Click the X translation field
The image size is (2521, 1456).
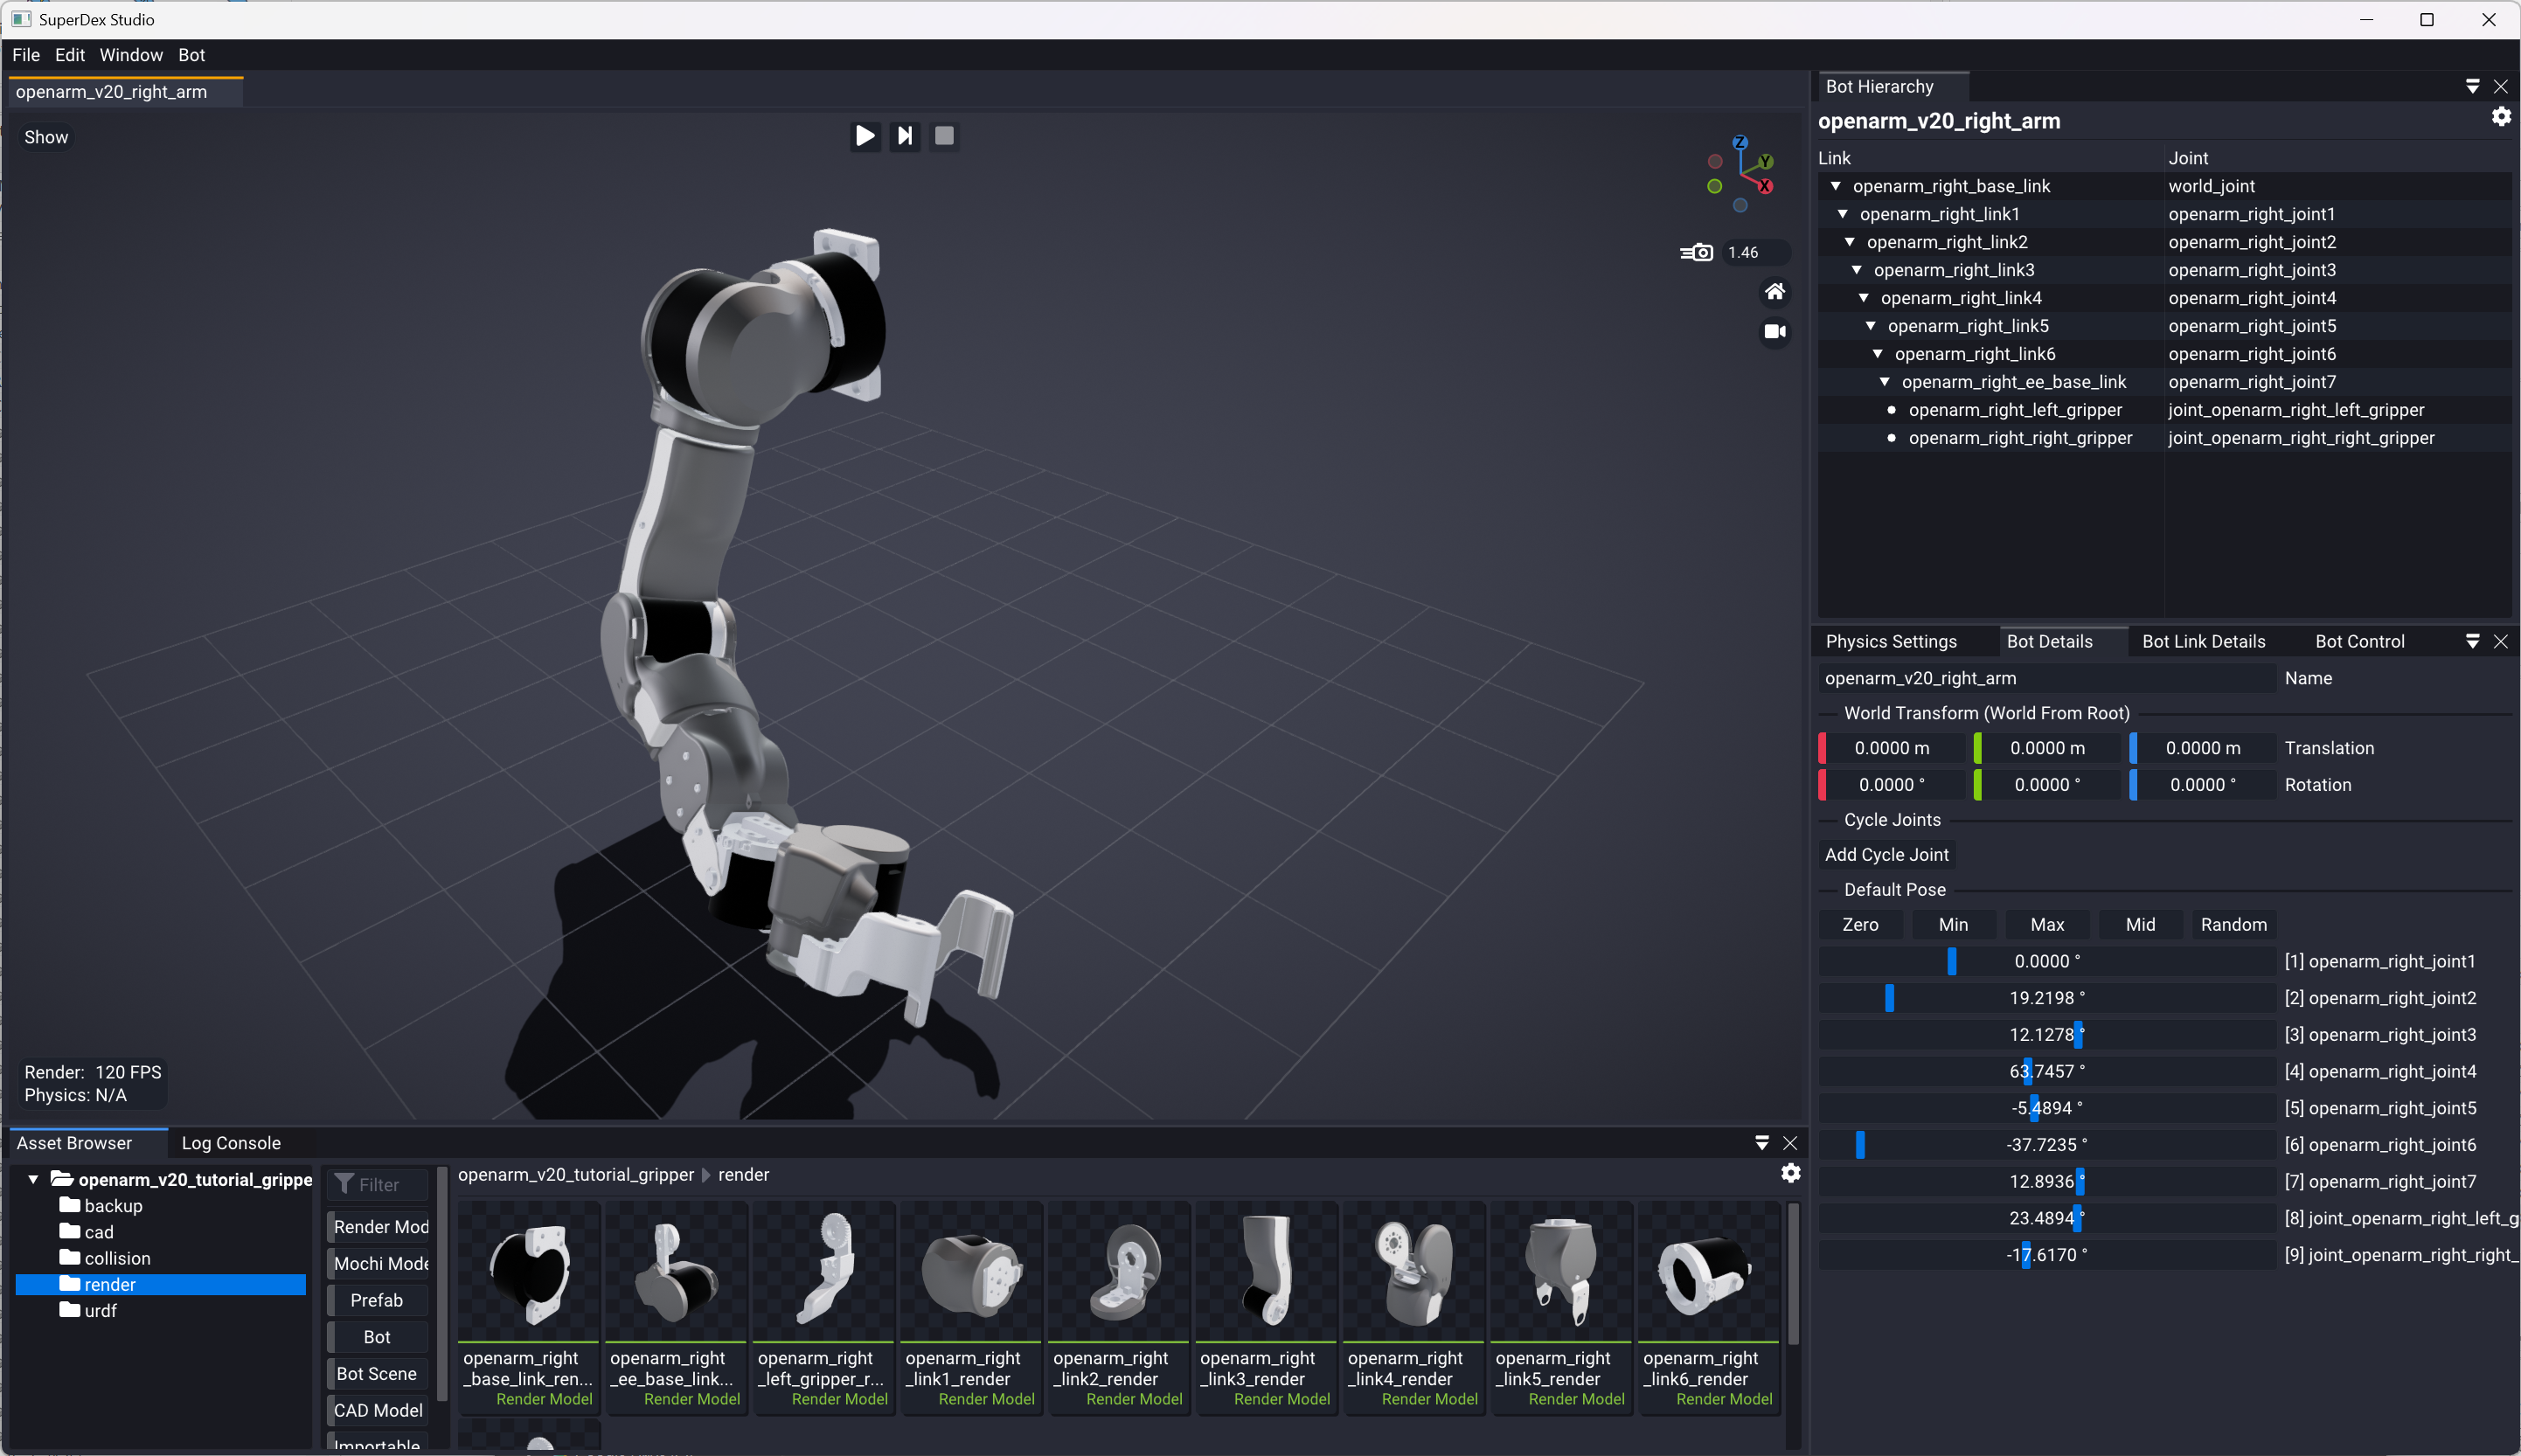[1892, 748]
